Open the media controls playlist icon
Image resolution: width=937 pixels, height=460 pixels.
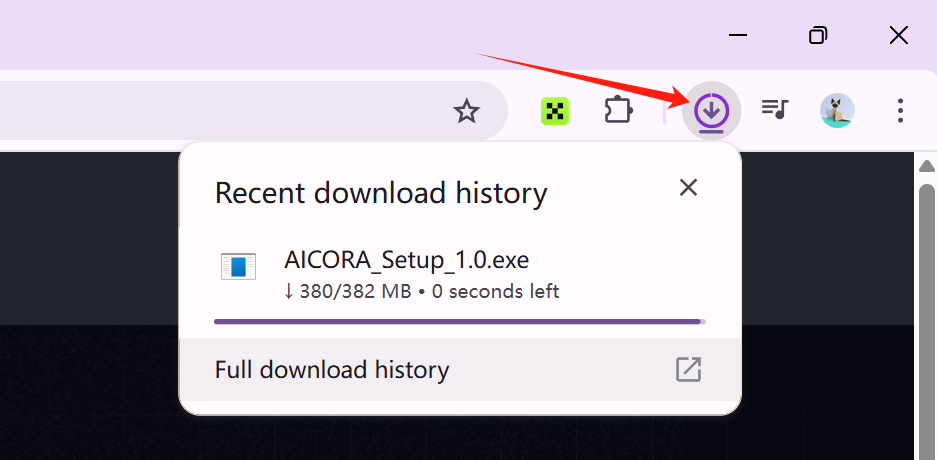(x=775, y=110)
